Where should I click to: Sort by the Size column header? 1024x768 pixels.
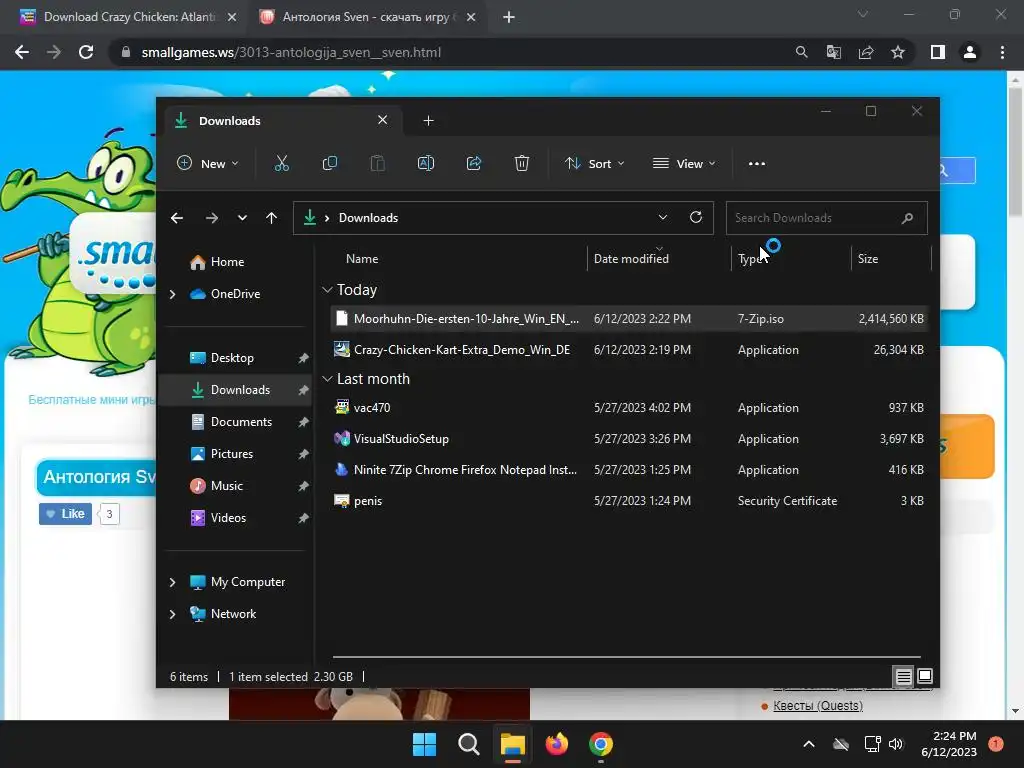coord(867,259)
